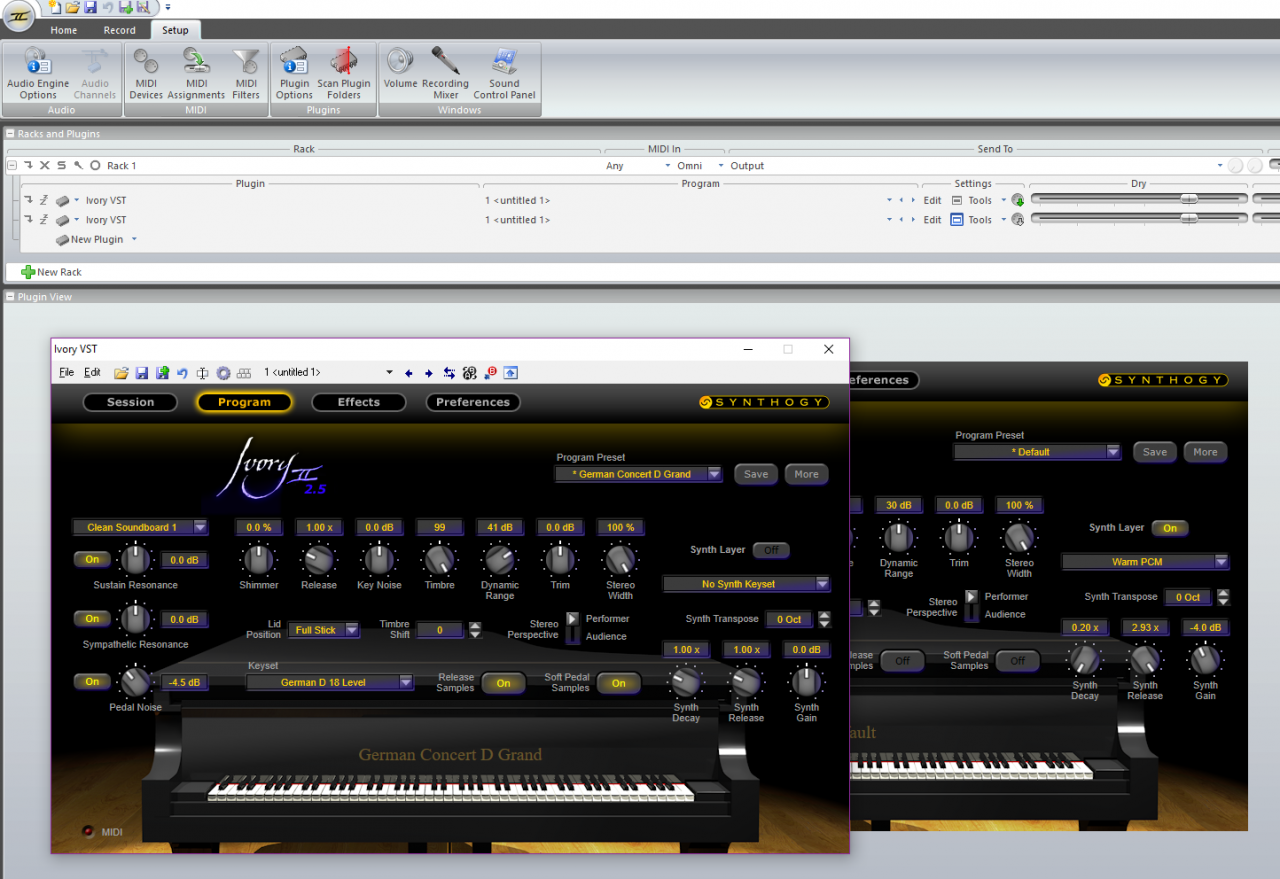Viewport: 1280px width, 879px height.
Task: Click the Timbre Shift stepper arrows
Action: (x=475, y=630)
